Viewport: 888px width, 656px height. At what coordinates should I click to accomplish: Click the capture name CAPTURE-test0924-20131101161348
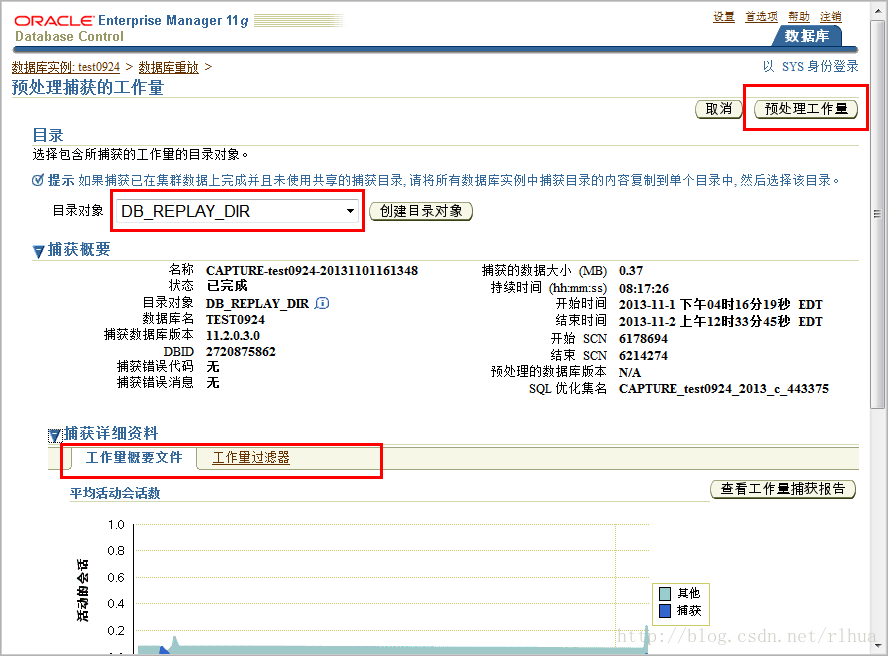(x=312, y=271)
